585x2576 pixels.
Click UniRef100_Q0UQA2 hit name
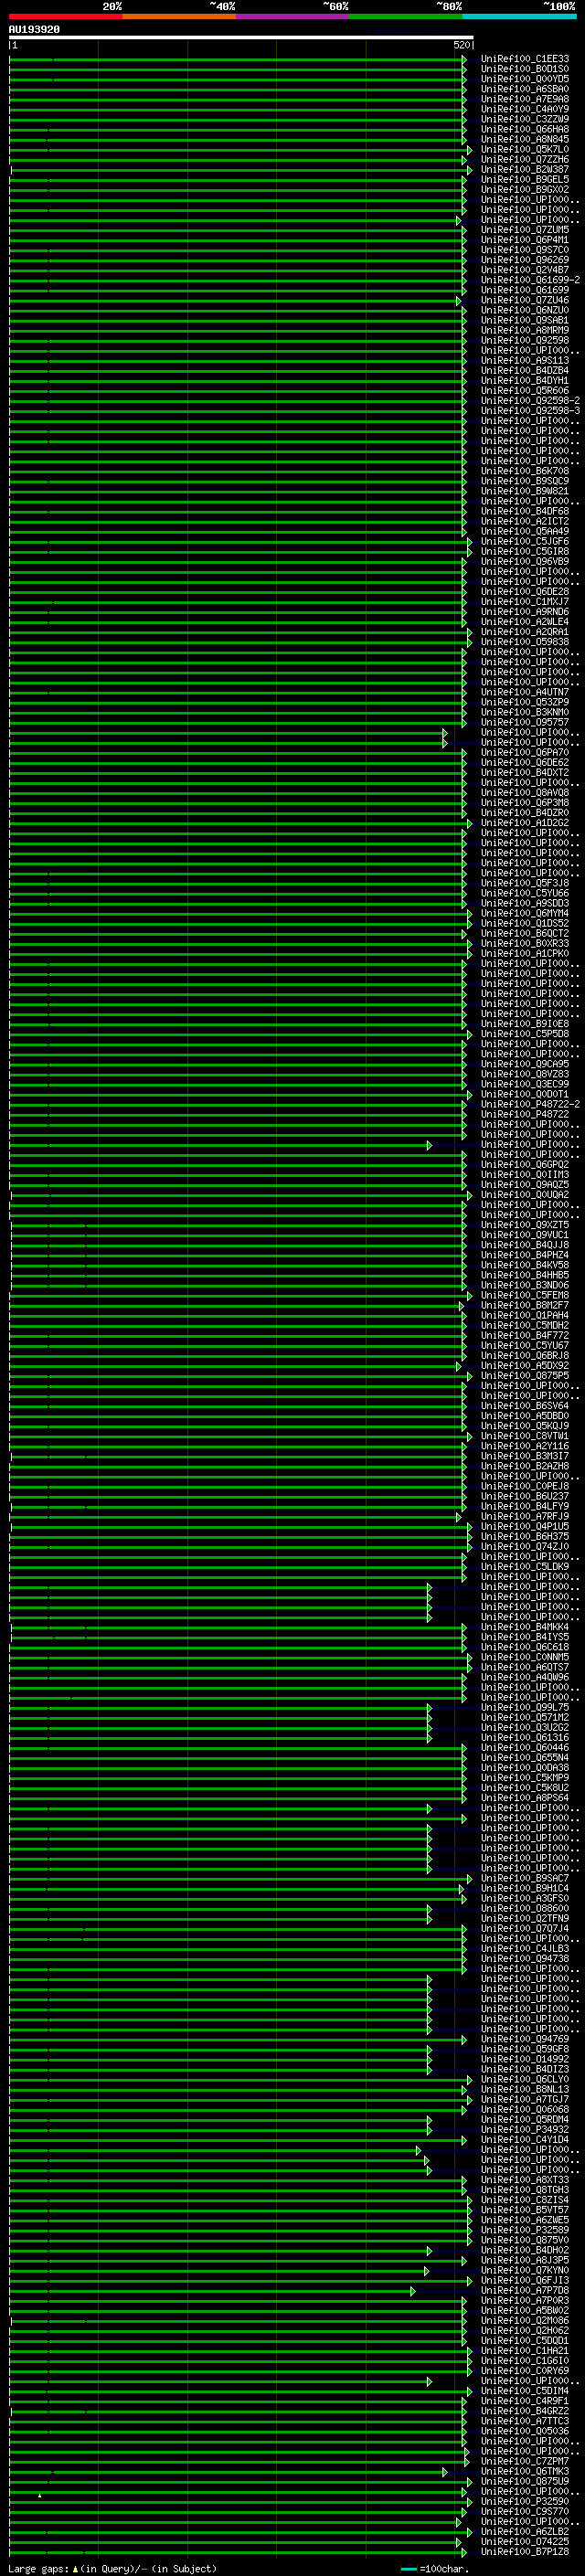(x=525, y=1195)
